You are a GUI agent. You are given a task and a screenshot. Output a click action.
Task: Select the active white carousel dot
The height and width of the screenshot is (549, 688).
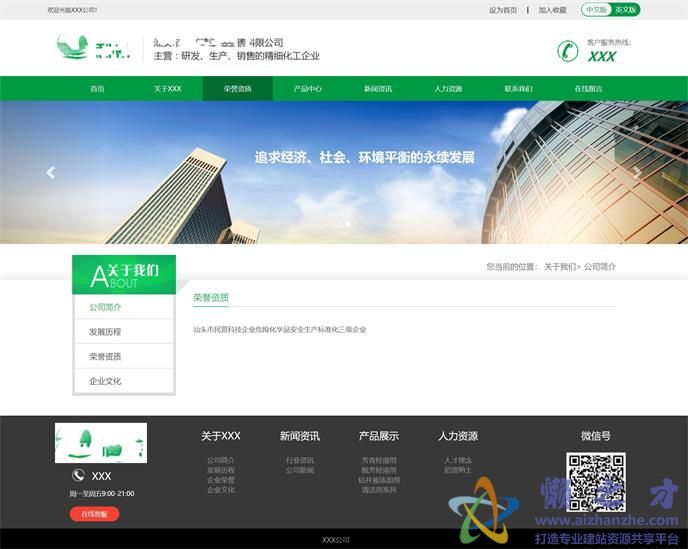[x=348, y=224]
